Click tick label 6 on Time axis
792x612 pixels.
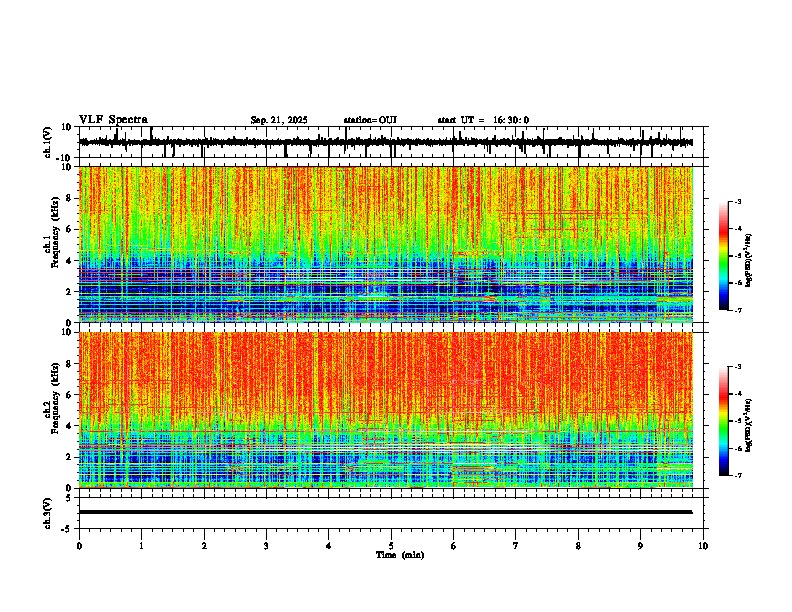click(x=454, y=546)
